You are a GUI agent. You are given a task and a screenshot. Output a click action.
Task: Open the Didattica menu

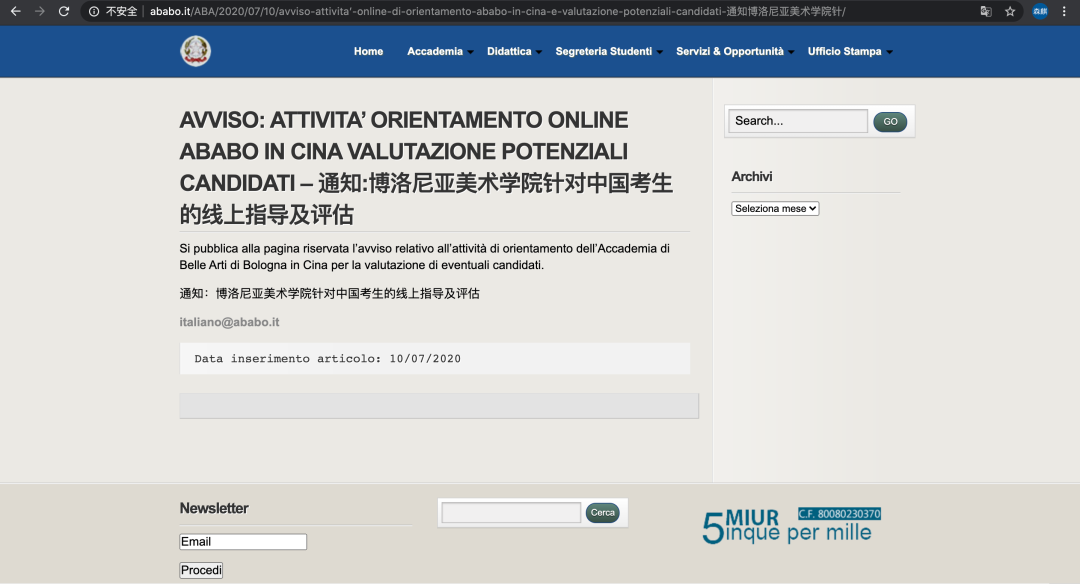tap(509, 51)
